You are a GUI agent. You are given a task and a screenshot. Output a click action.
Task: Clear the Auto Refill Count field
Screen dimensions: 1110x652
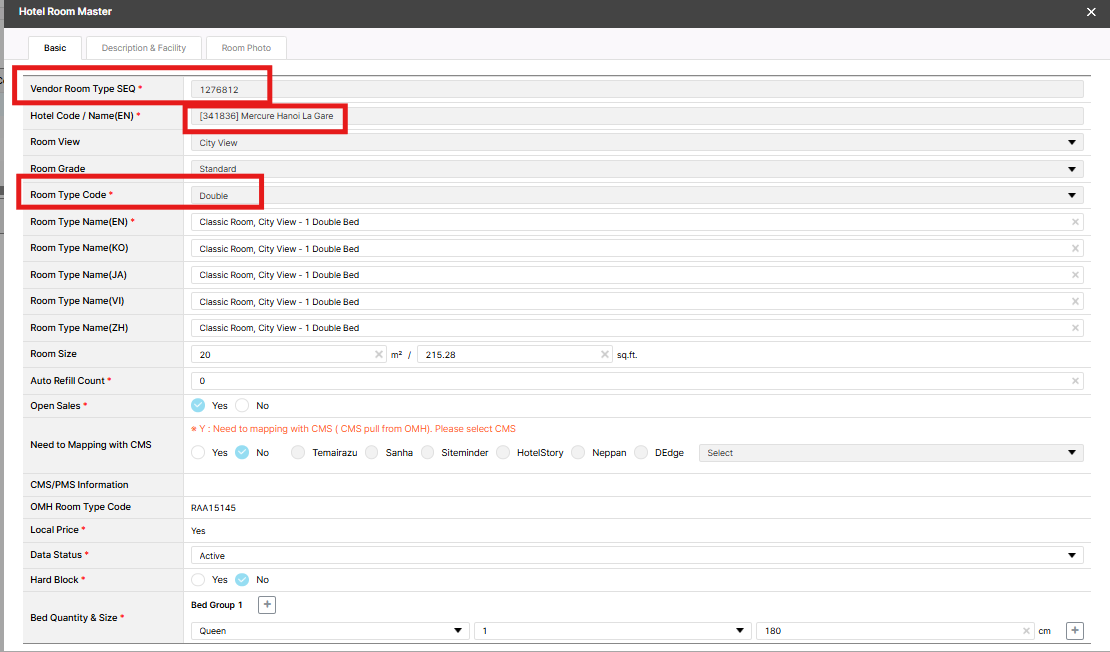point(1075,381)
